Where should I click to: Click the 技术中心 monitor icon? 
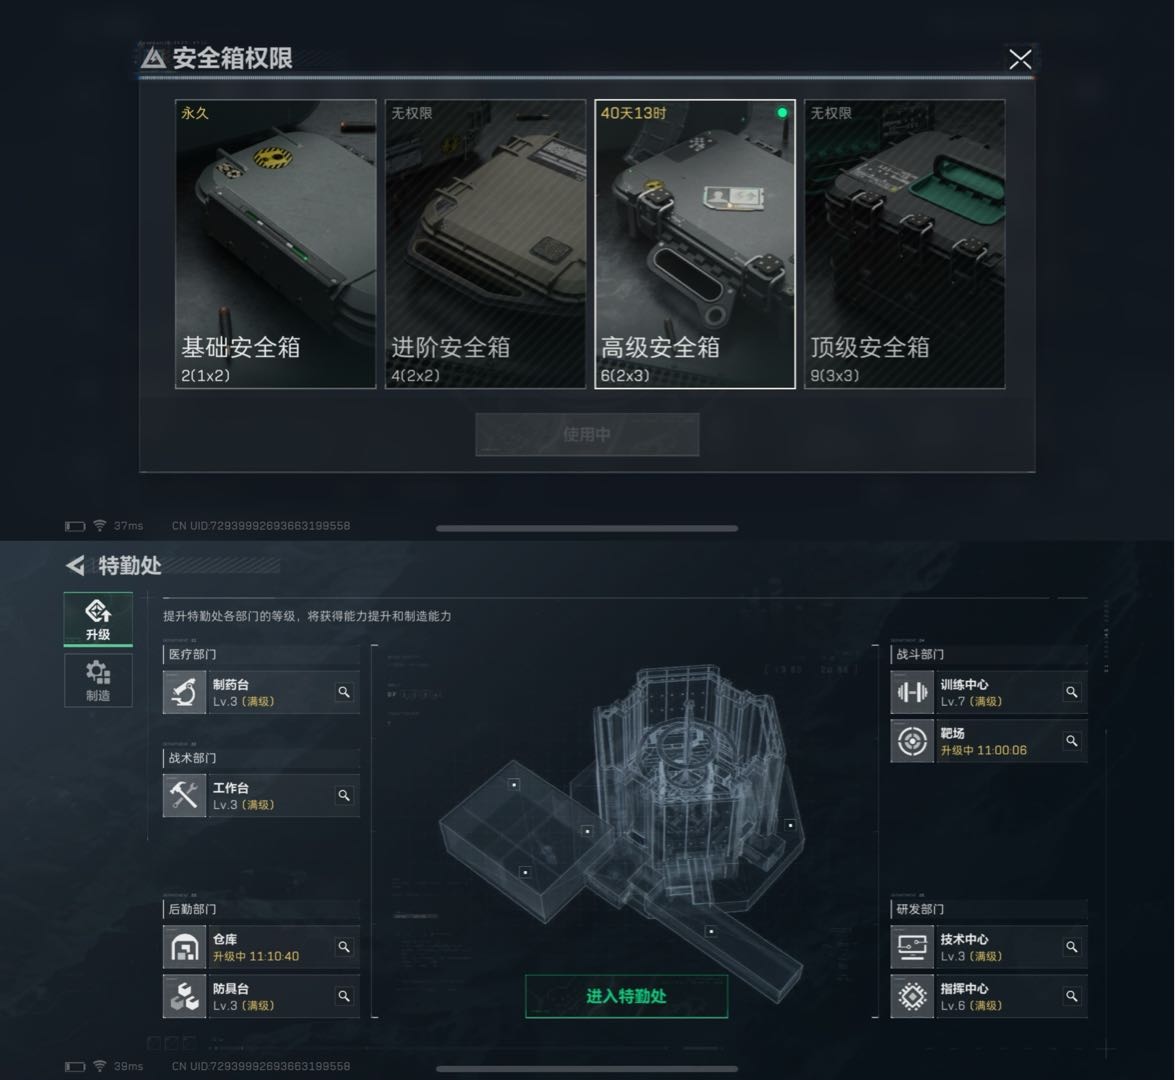coord(912,947)
